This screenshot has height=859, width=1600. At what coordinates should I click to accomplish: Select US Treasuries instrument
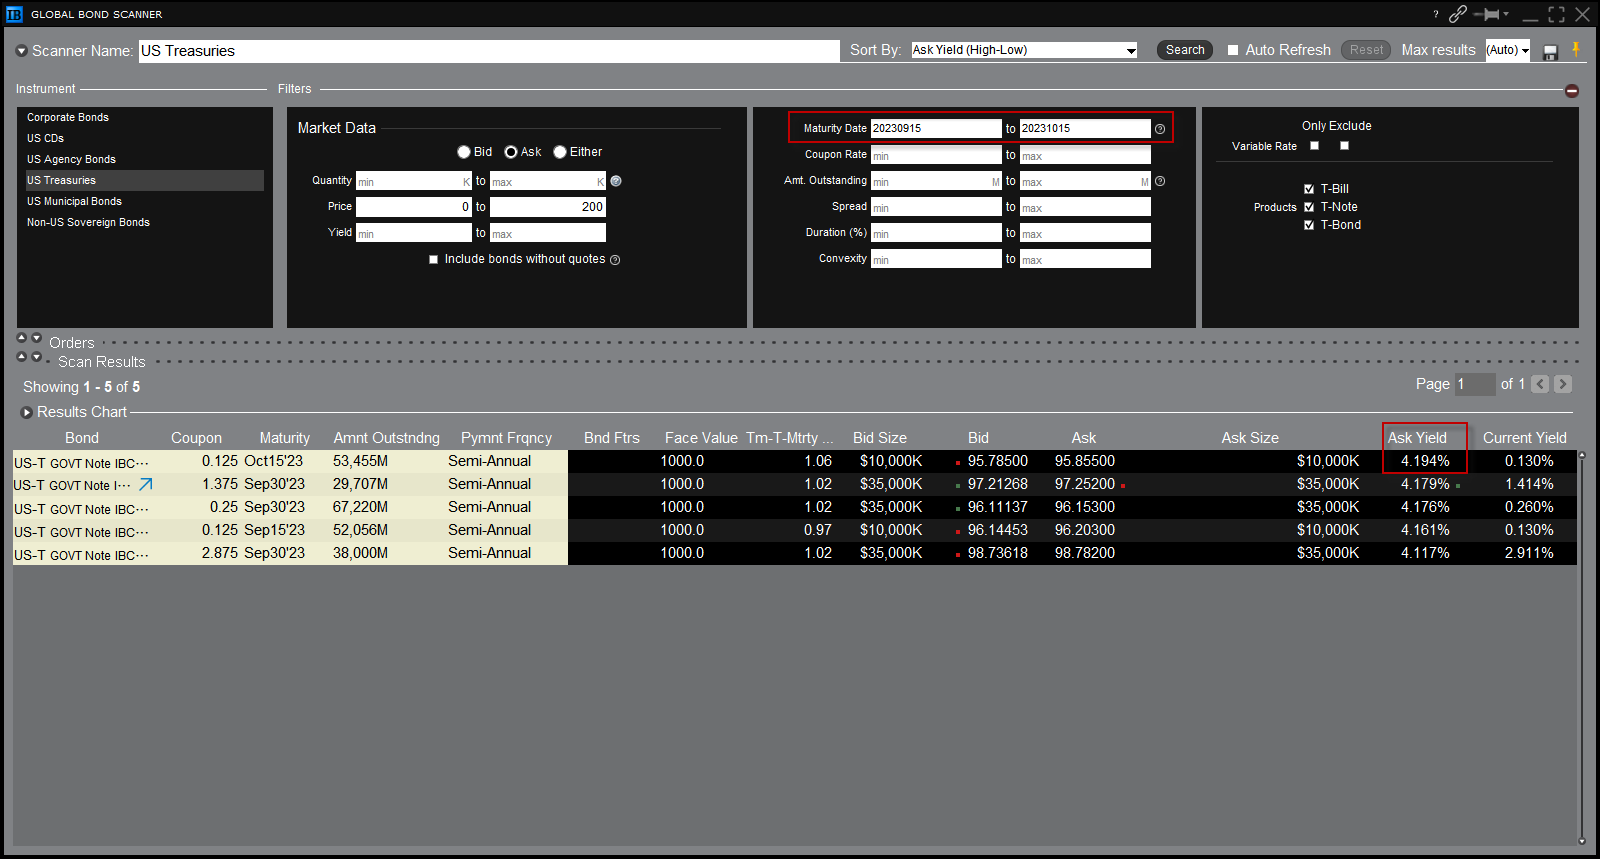pyautogui.click(x=144, y=180)
